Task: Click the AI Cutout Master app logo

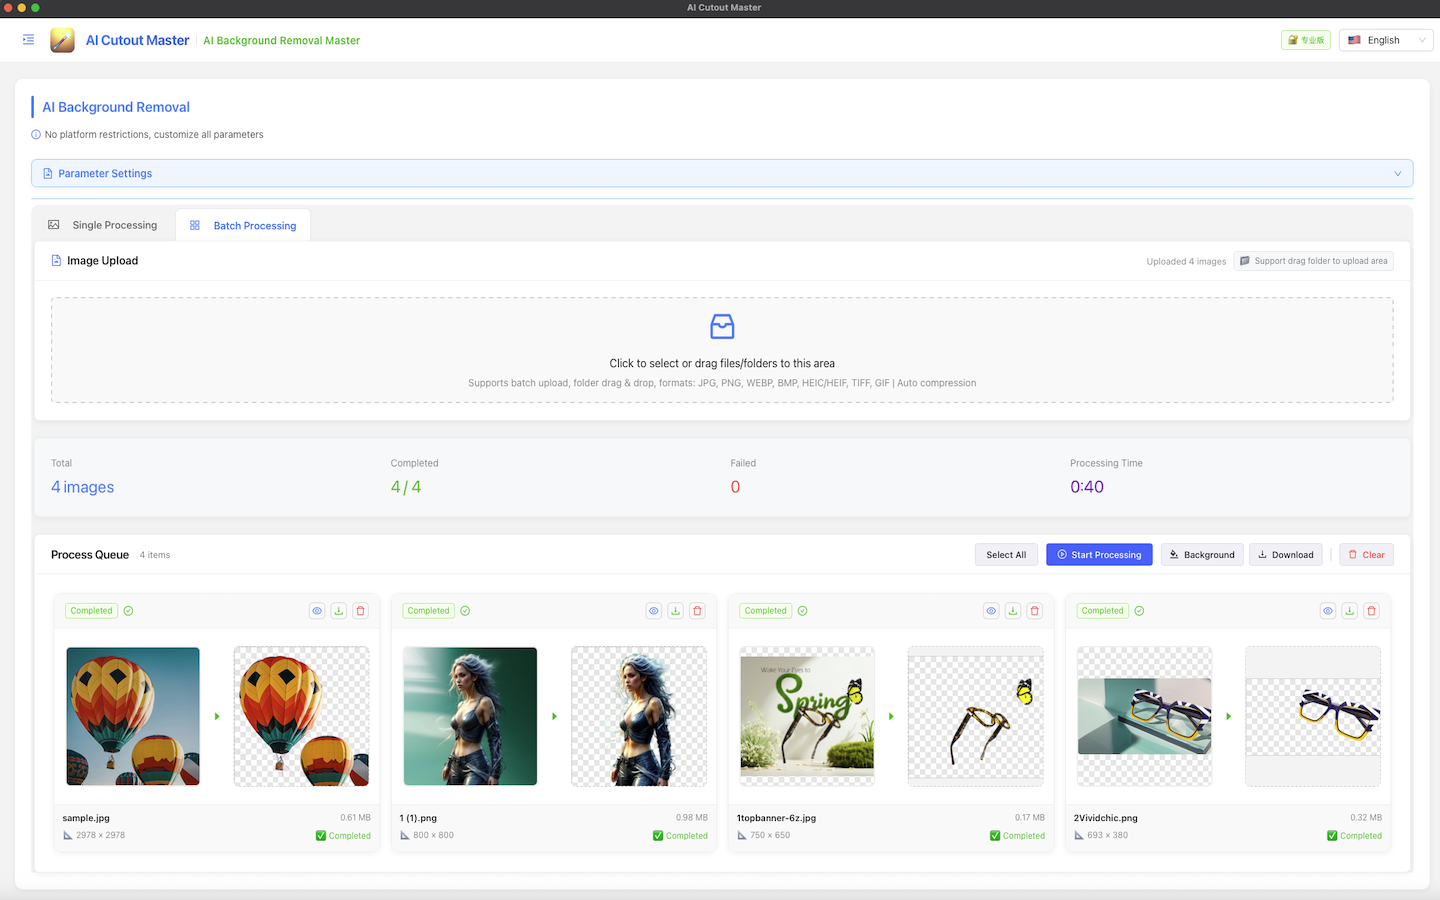Action: (x=62, y=40)
